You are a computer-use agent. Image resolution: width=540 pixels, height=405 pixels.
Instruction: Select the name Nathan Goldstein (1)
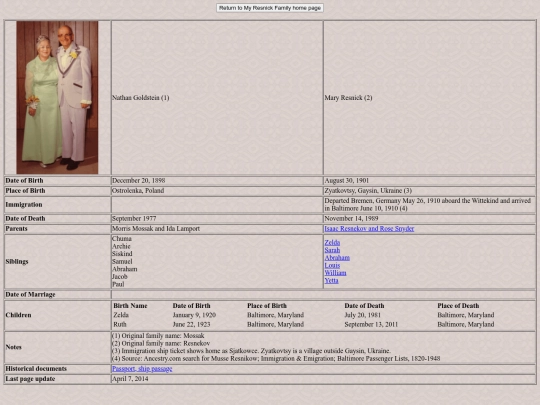[141, 98]
